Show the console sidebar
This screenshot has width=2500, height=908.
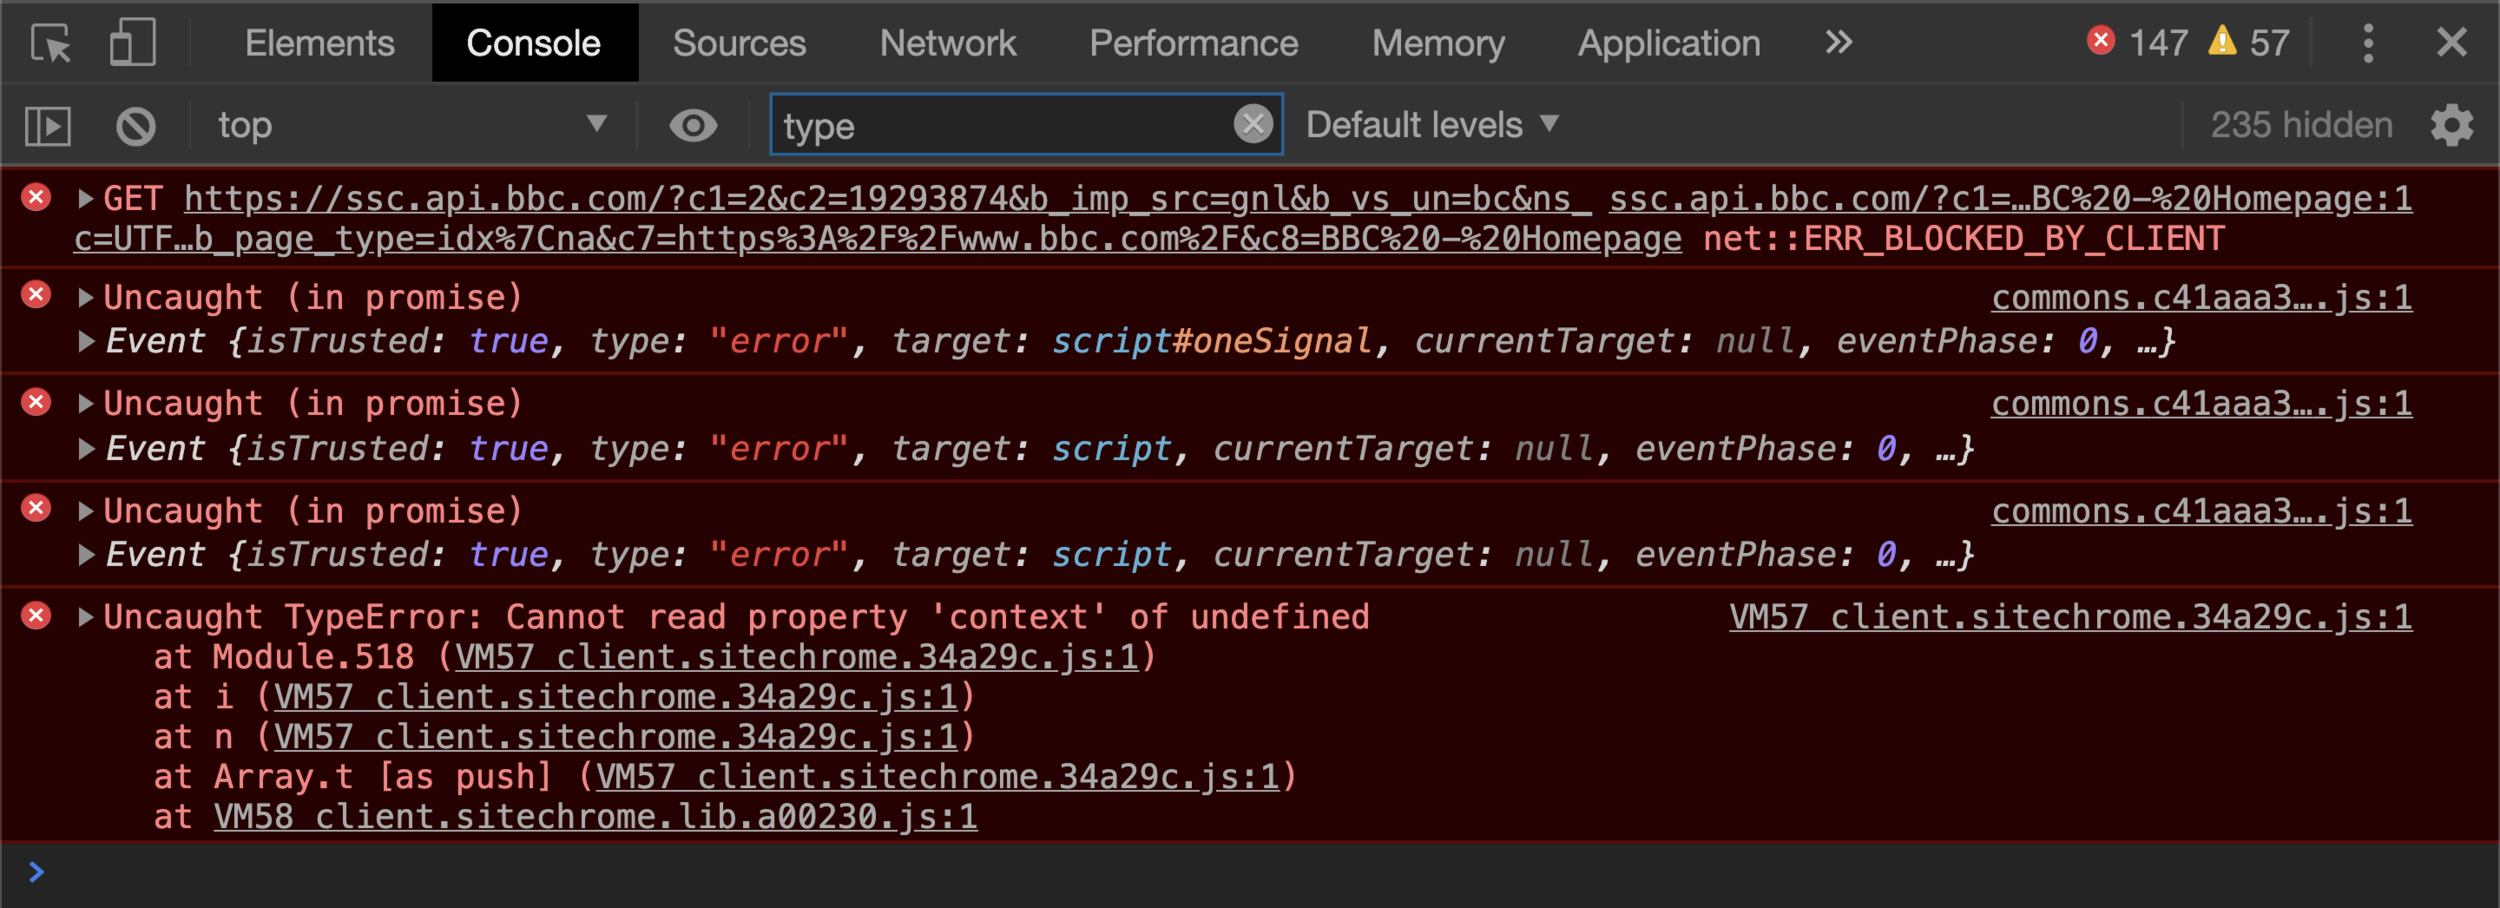(x=48, y=126)
